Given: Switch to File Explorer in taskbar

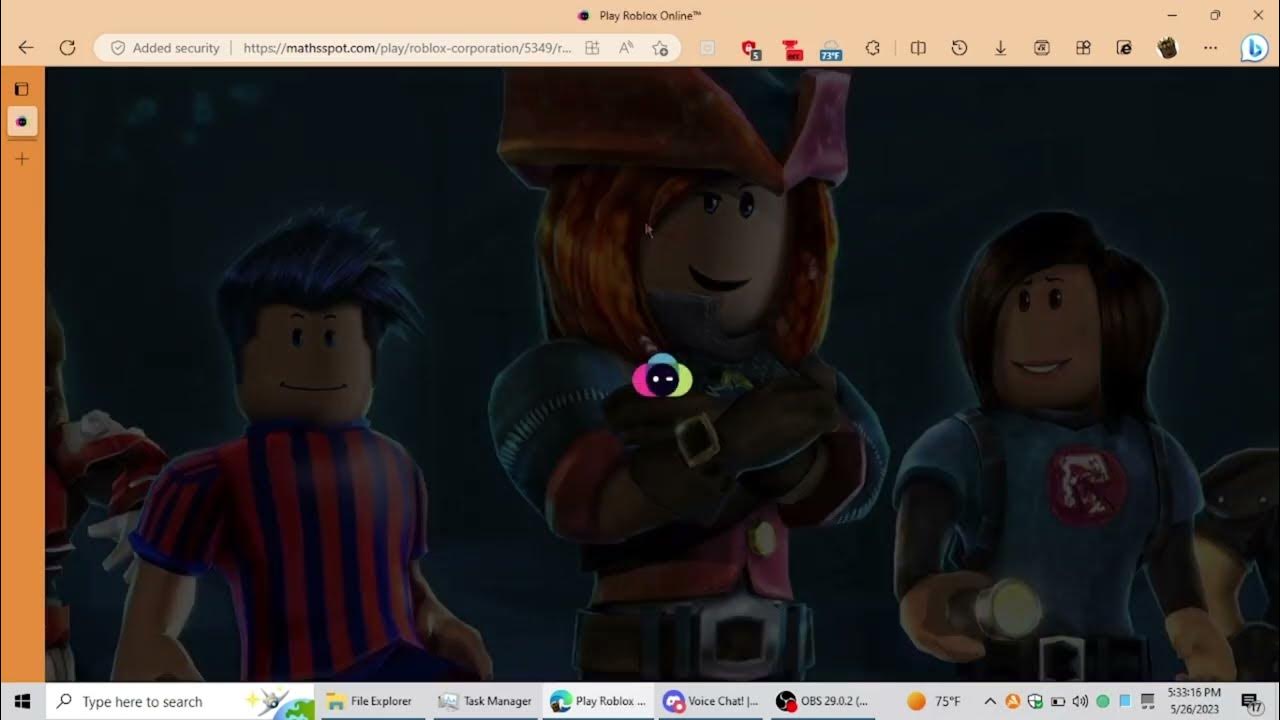Looking at the screenshot, I should coord(370,701).
